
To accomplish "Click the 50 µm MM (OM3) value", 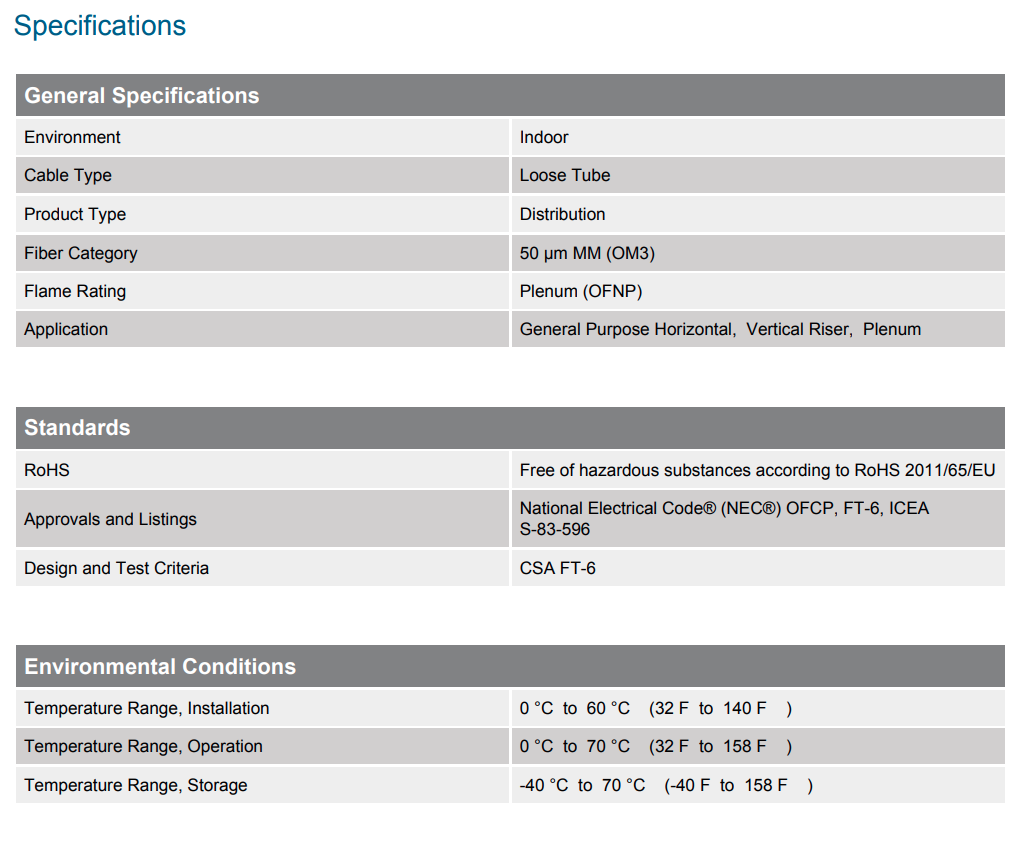I will point(587,253).
